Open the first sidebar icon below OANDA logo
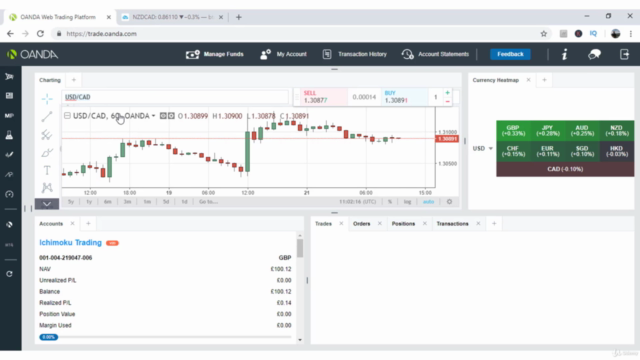This screenshot has height=360, width=640. pos(9,76)
